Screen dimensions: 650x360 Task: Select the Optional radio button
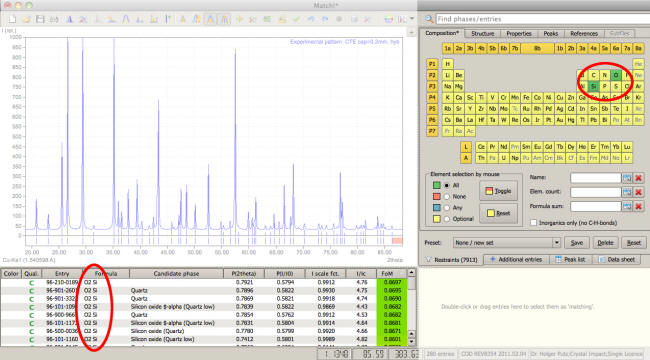[447, 219]
